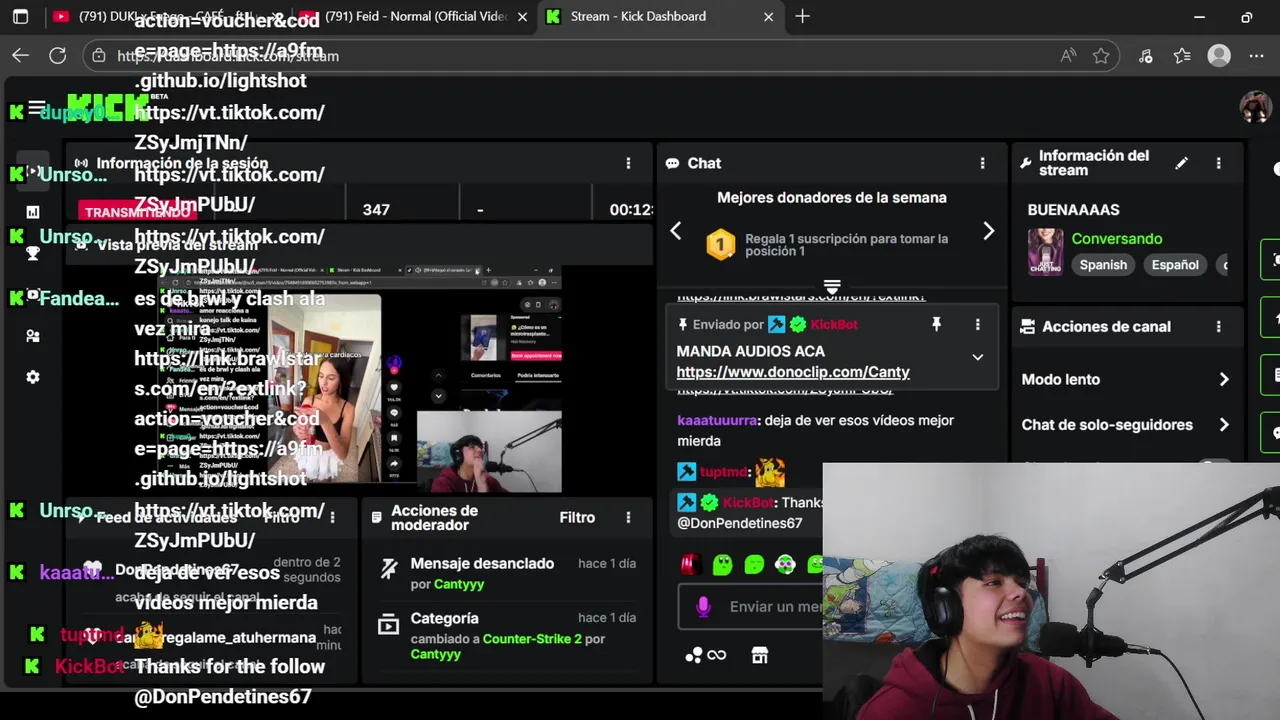Viewport: 1280px width, 720px height.
Task: Click the Español tag
Action: [1175, 265]
